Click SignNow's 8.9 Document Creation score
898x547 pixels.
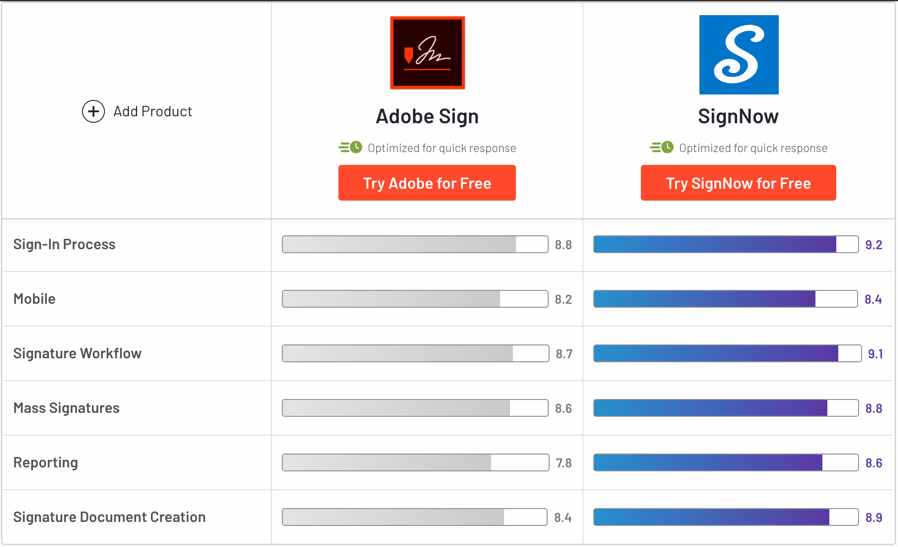(x=873, y=517)
